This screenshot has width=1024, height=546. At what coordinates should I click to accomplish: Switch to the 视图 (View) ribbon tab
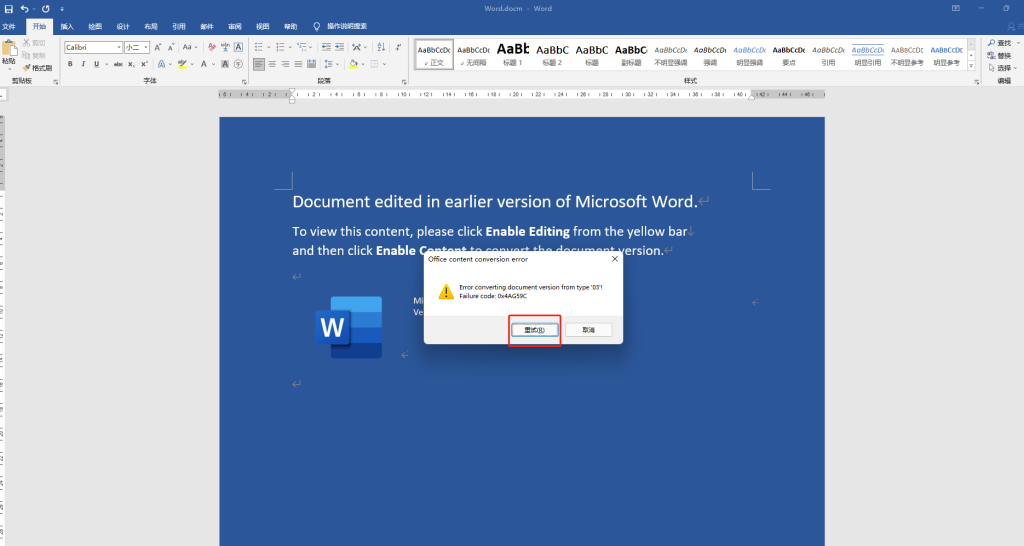[262, 26]
